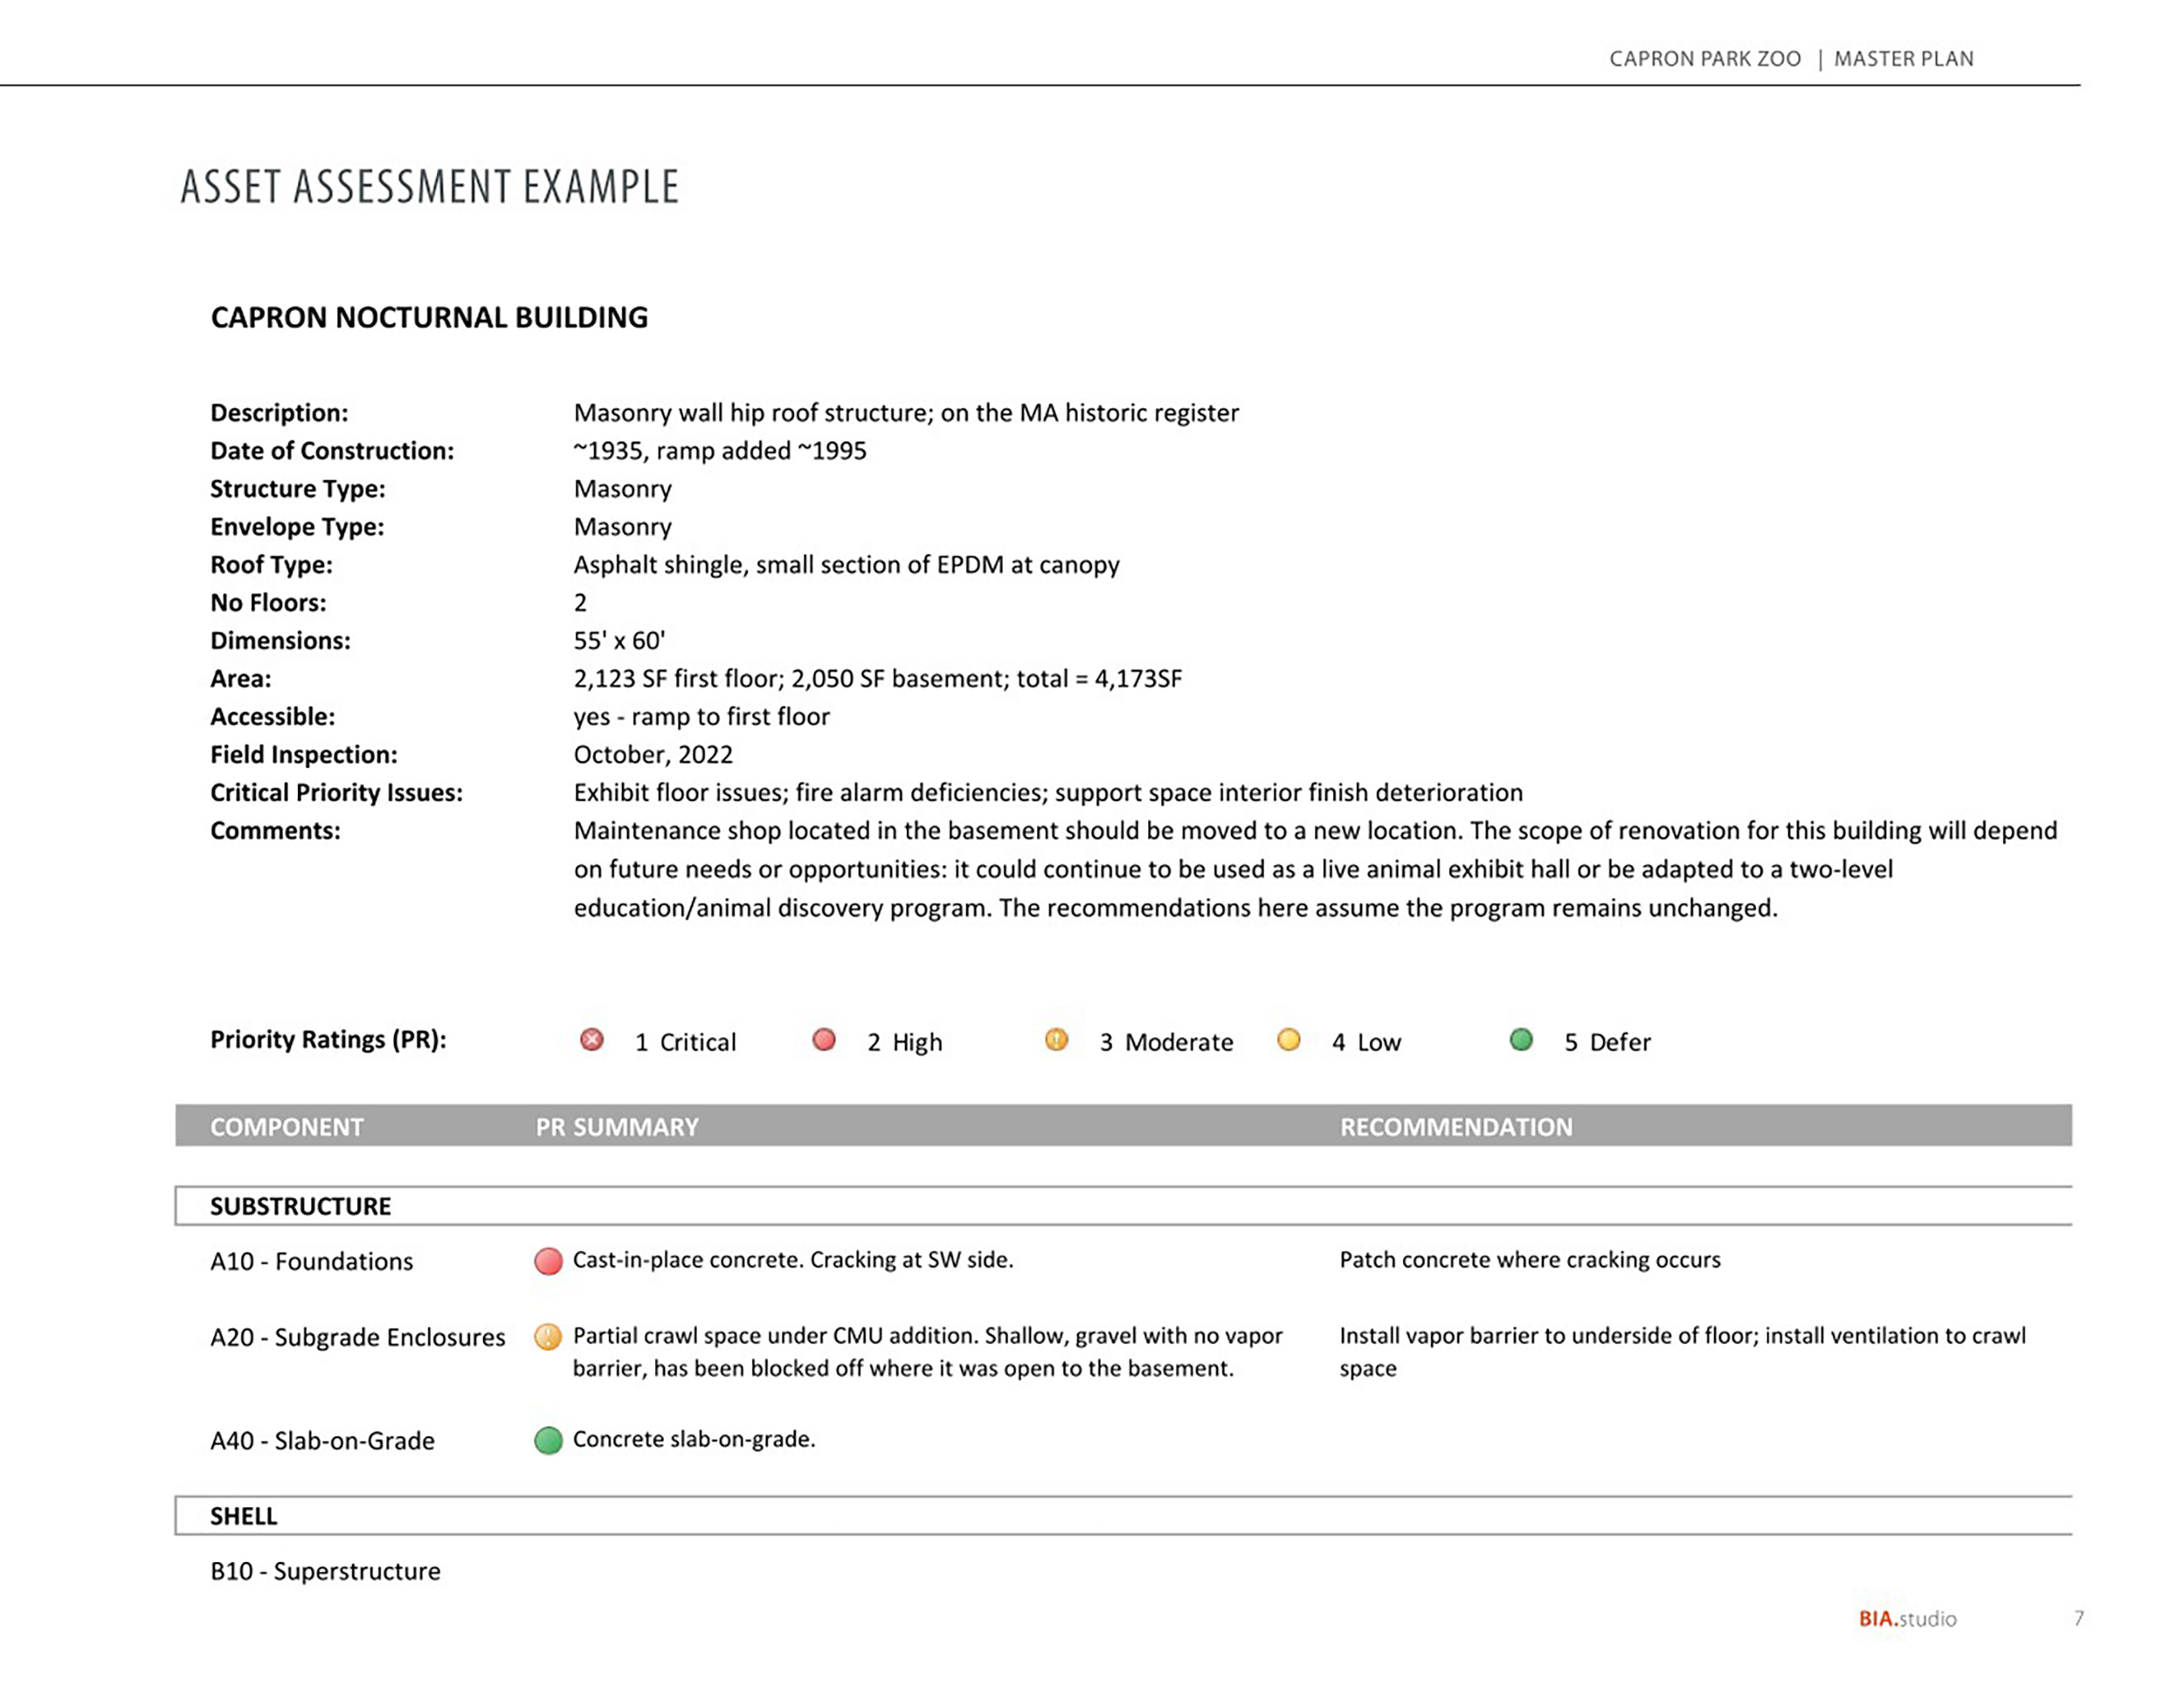Select the B10 - Superstructure row label
Viewport: 2184px width, 1688px height.
[325, 1571]
